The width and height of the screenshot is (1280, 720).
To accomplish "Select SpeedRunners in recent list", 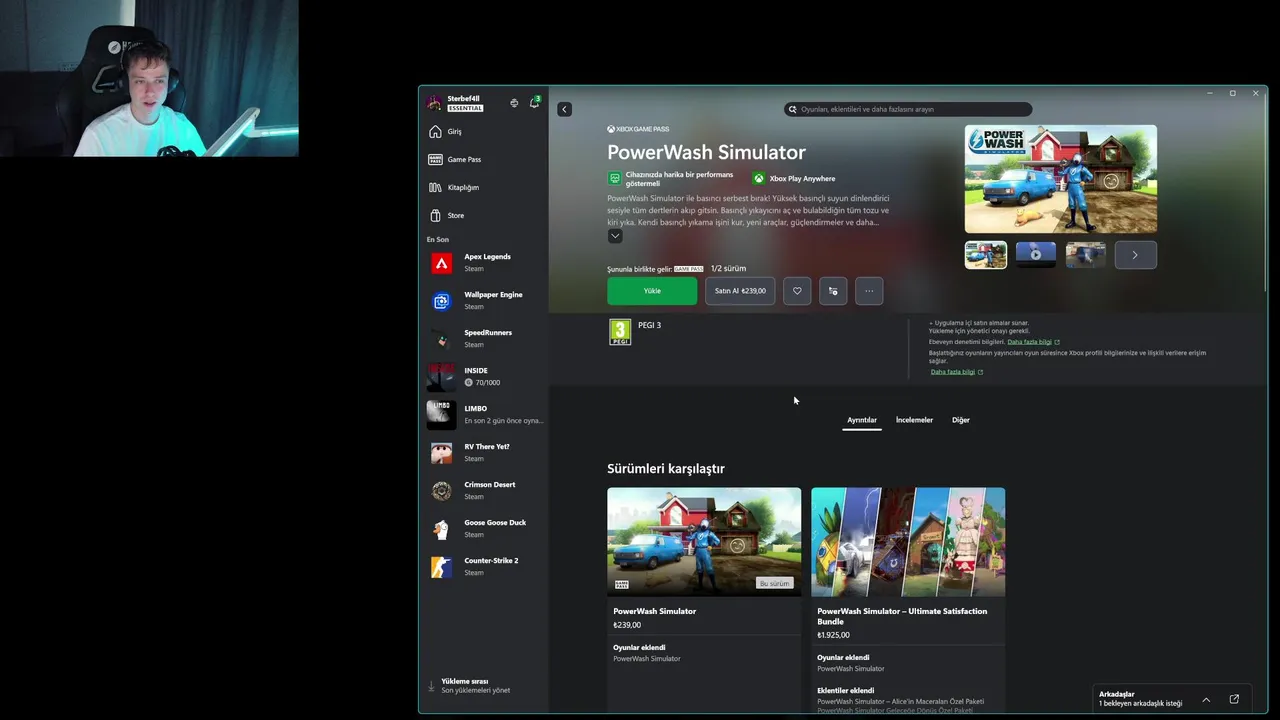I will click(x=484, y=339).
